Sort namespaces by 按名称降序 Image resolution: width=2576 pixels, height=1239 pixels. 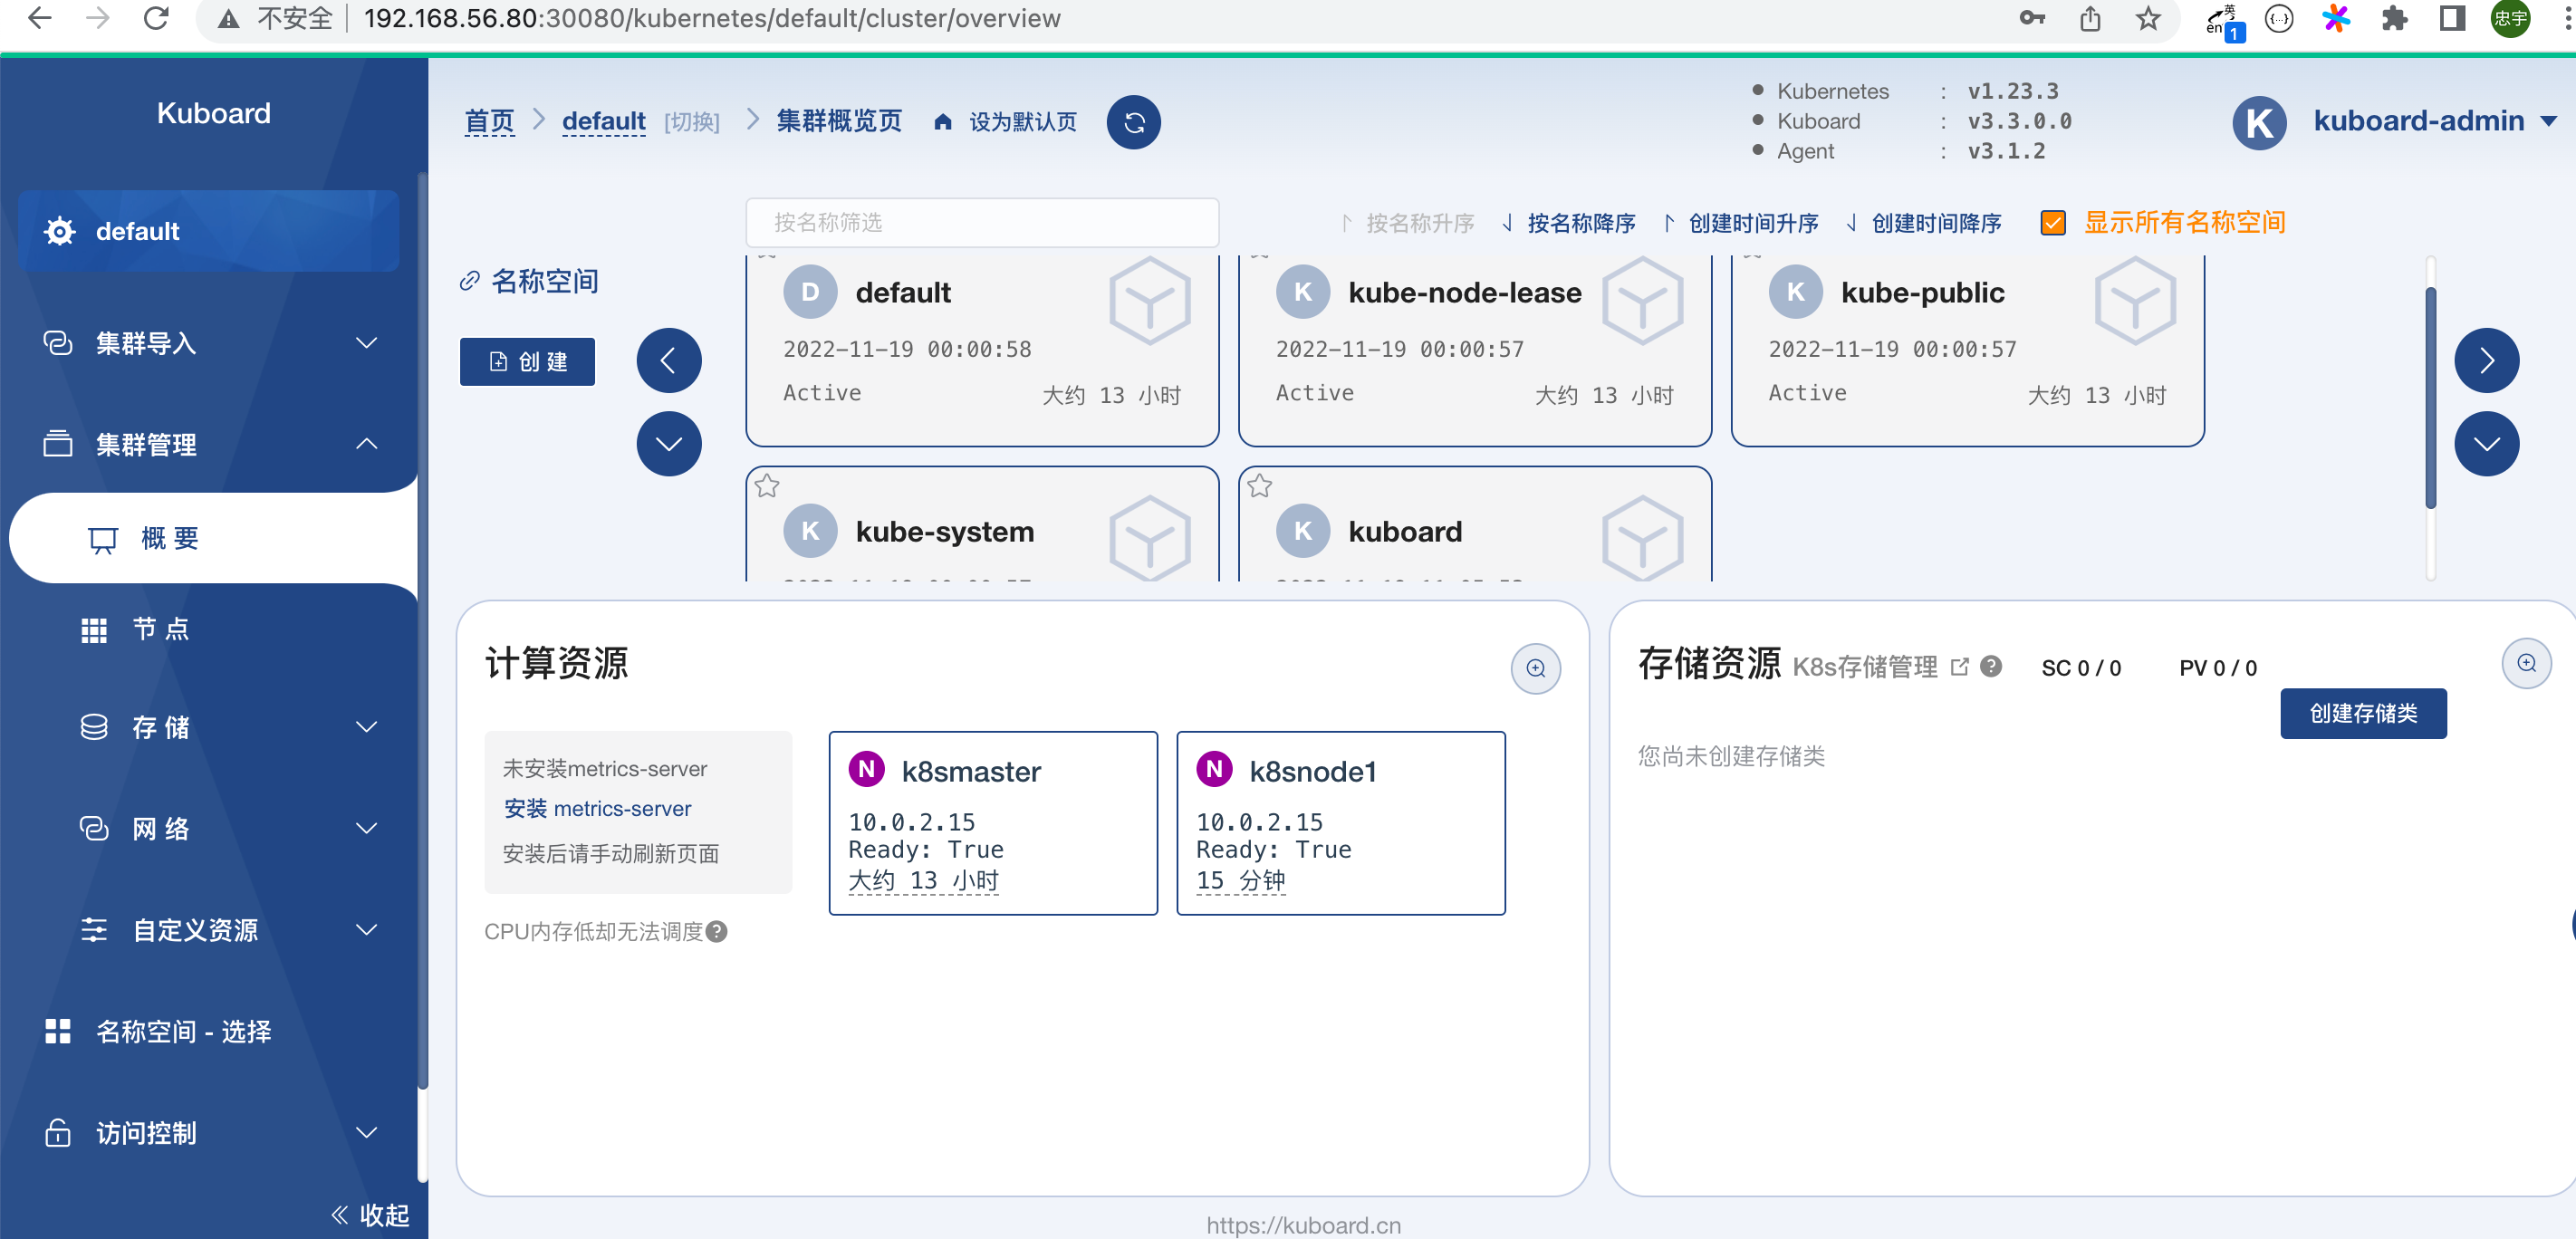pos(1569,223)
